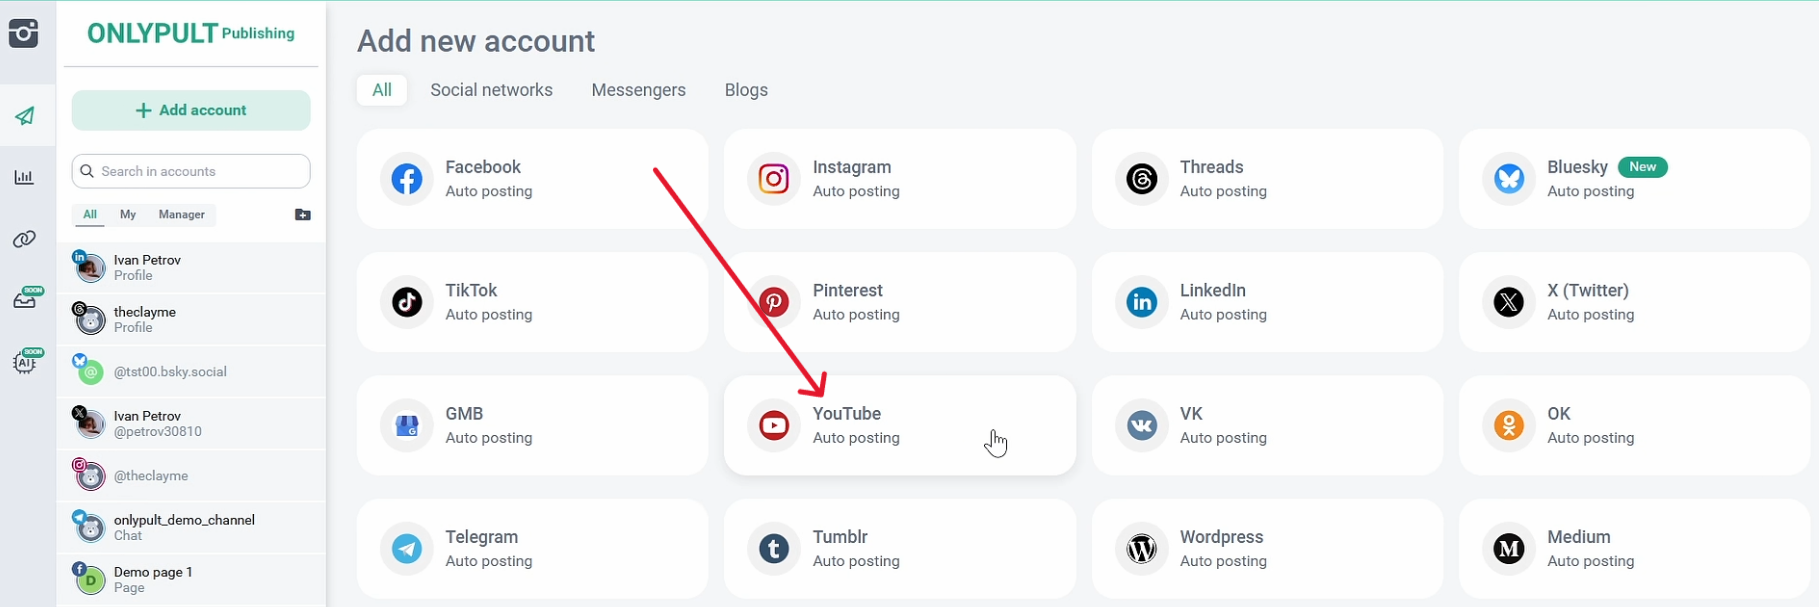Open the Publishing paper plane sidebar icon
The height and width of the screenshot is (607, 1819).
point(25,116)
